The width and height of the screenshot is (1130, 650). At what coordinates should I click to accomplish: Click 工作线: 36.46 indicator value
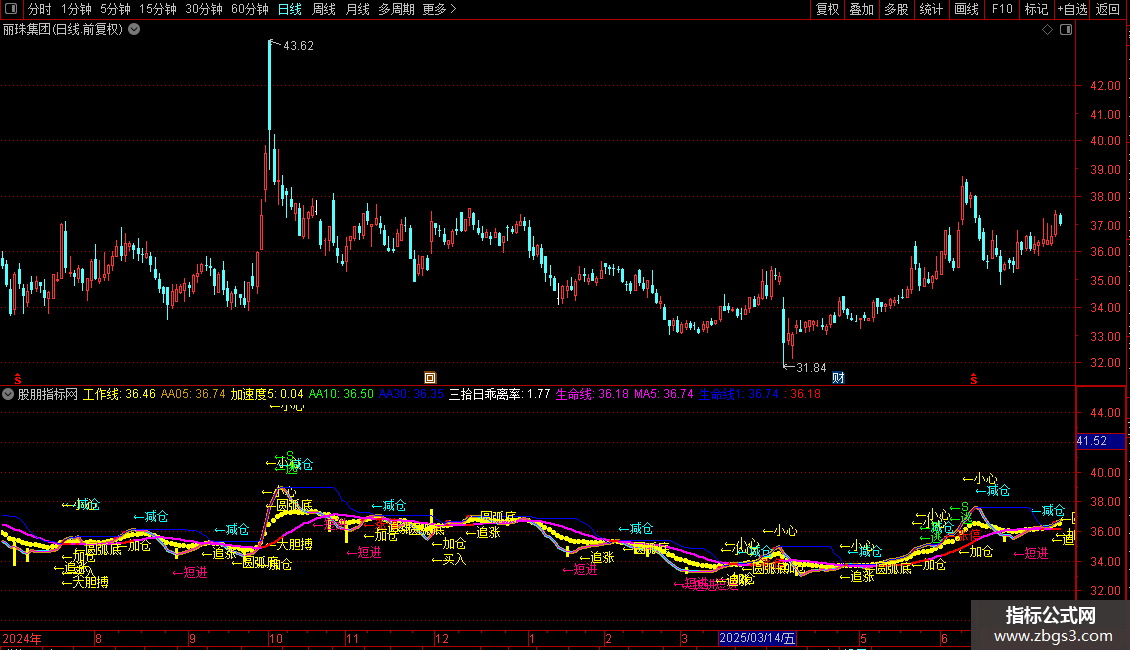(x=119, y=394)
